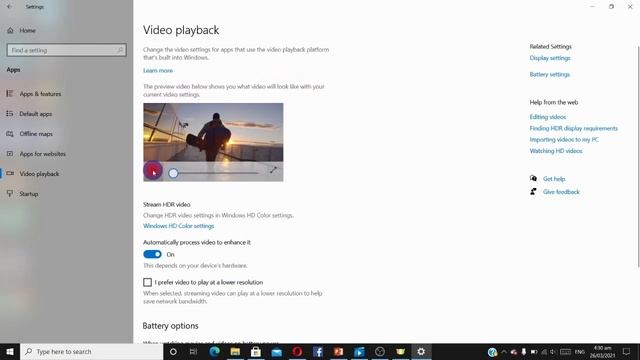This screenshot has width=640, height=360.
Task: Click battery icon in system tray
Action: click(x=534, y=352)
